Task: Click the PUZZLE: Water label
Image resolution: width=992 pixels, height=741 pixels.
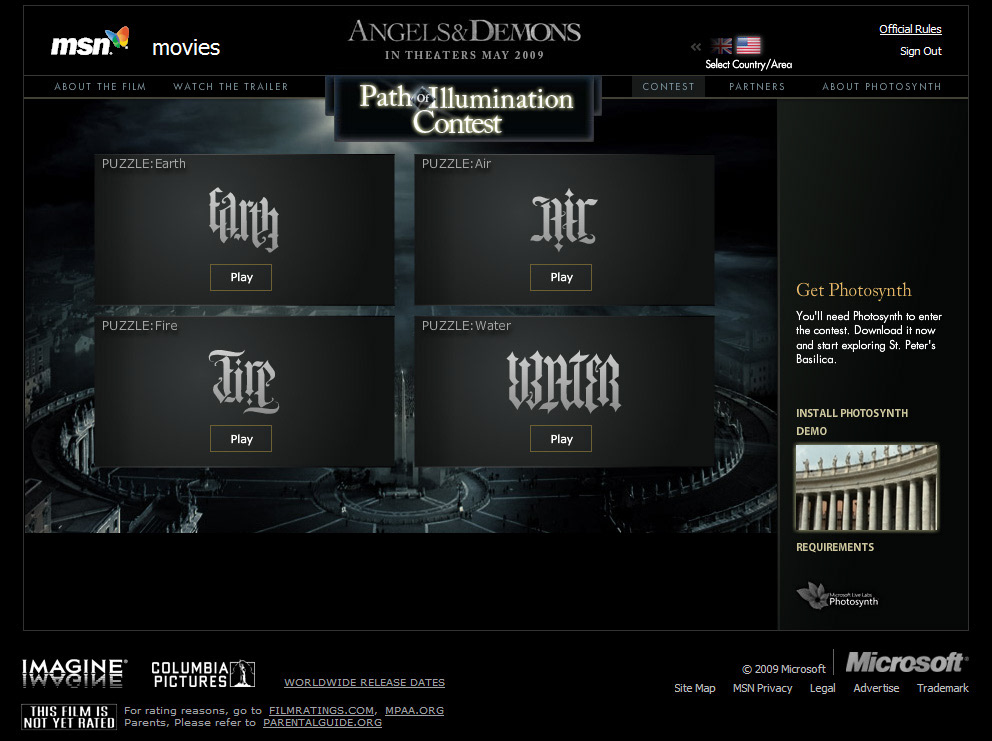Action: pyautogui.click(x=466, y=326)
